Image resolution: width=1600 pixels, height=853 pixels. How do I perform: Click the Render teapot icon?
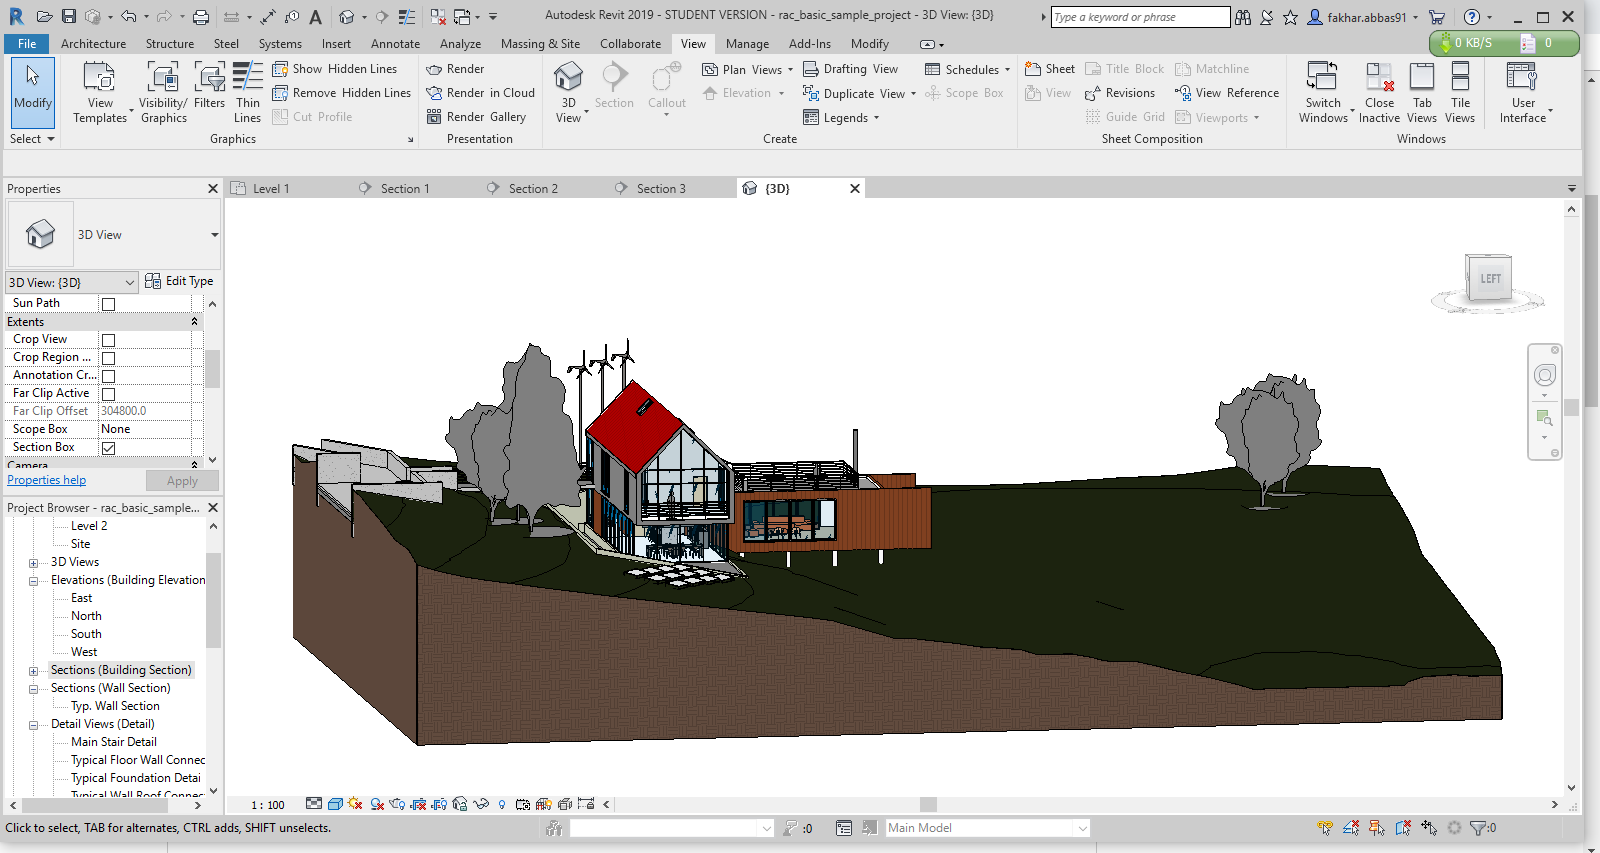(434, 69)
